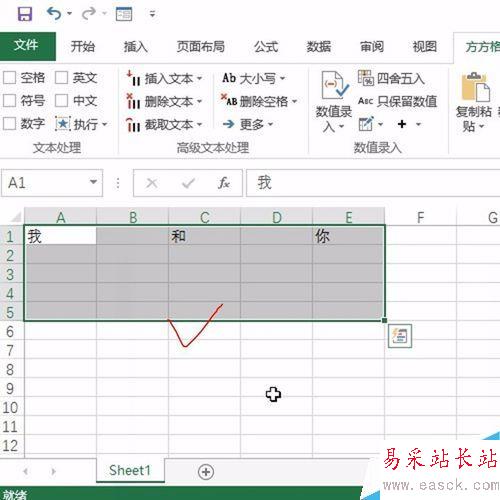This screenshot has height=500, width=500.
Task: Expand the 删除文本 dropdown arrow
Action: coord(199,101)
